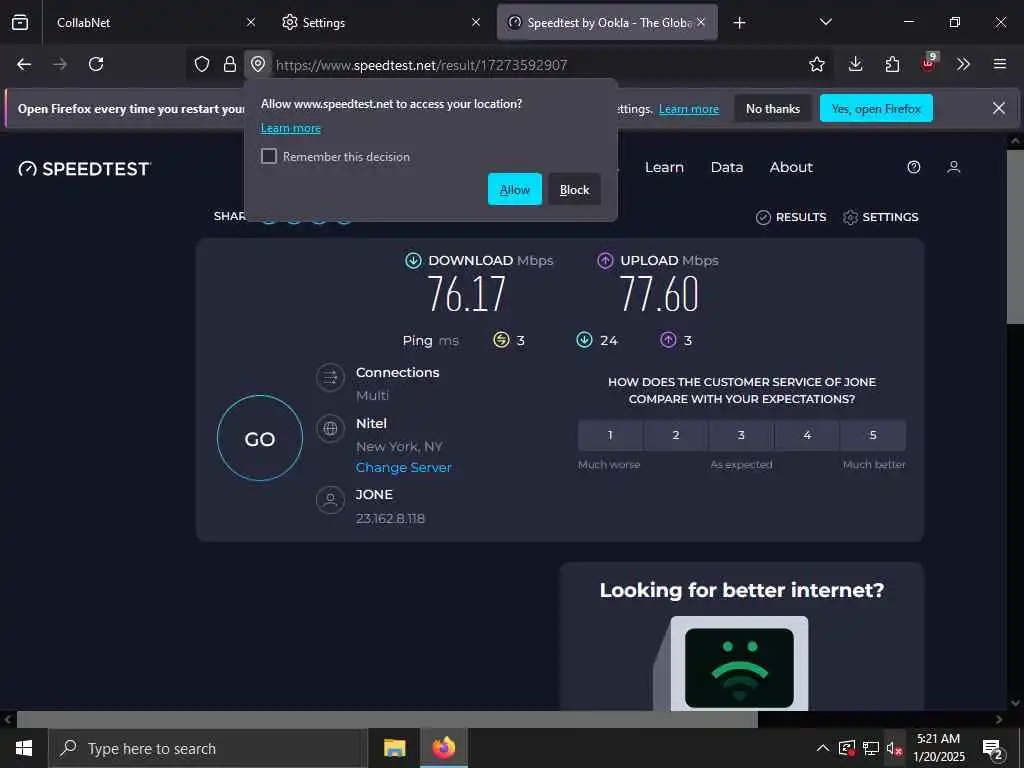Go back to the previous page
The height and width of the screenshot is (768, 1024).
pos(24,64)
